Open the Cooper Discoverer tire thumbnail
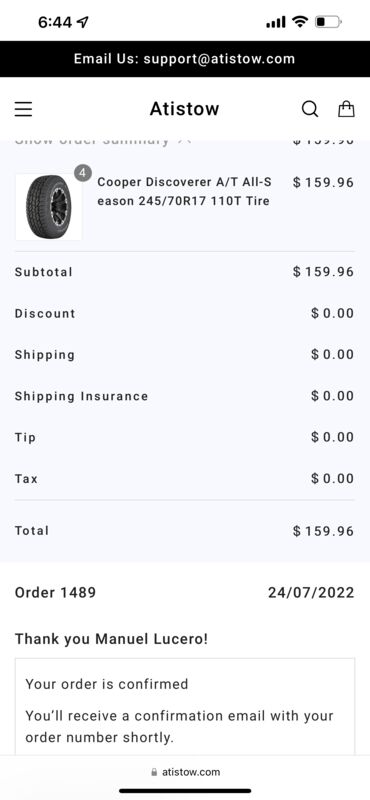Viewport: 370px width, 800px height. [48, 207]
